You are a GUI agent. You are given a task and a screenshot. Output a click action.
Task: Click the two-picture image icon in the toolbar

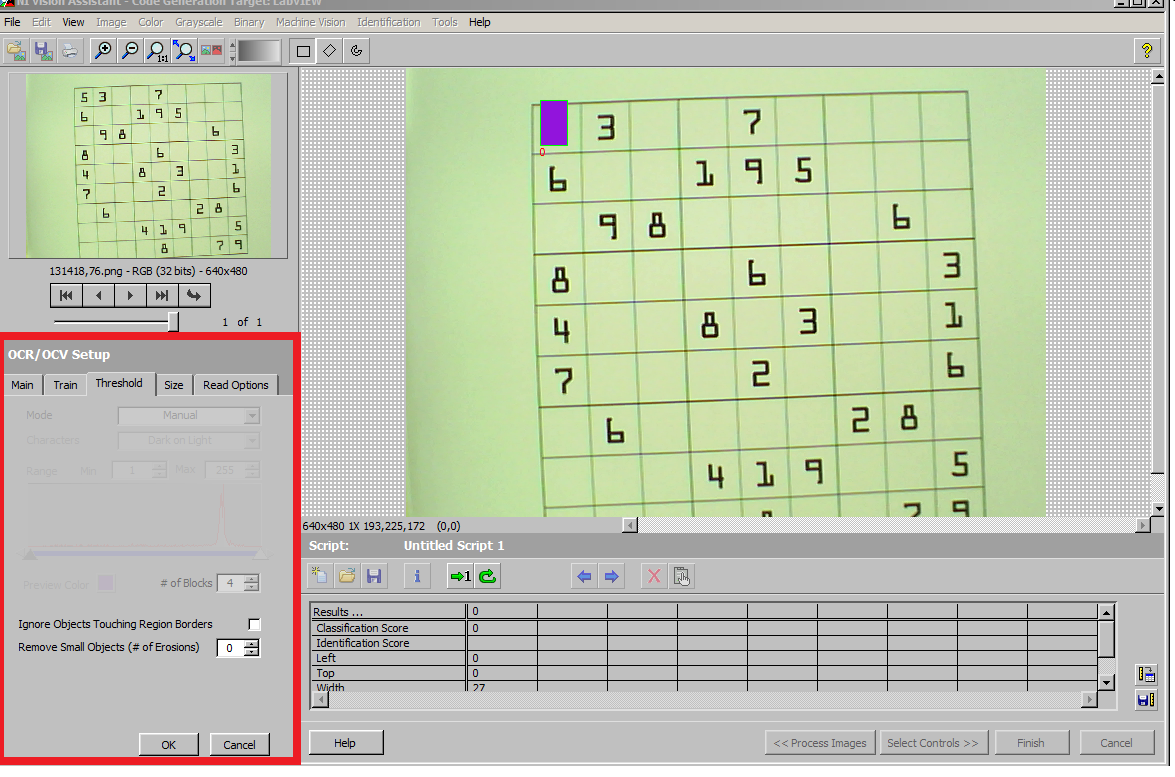211,51
